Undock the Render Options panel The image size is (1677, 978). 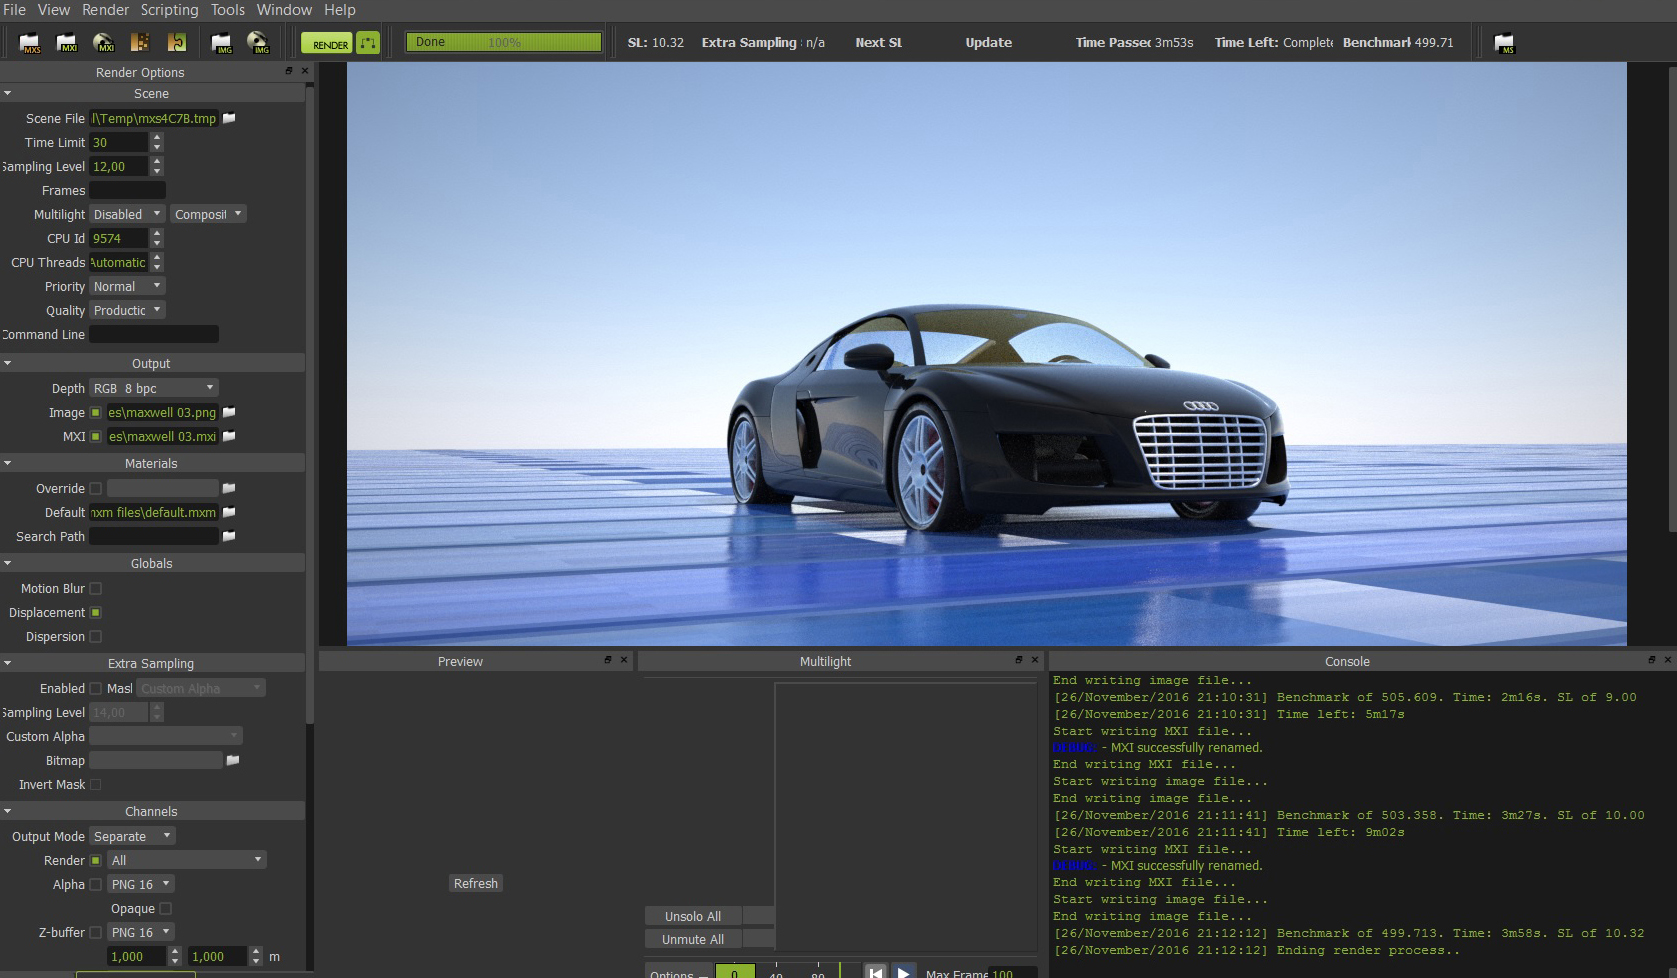point(289,71)
